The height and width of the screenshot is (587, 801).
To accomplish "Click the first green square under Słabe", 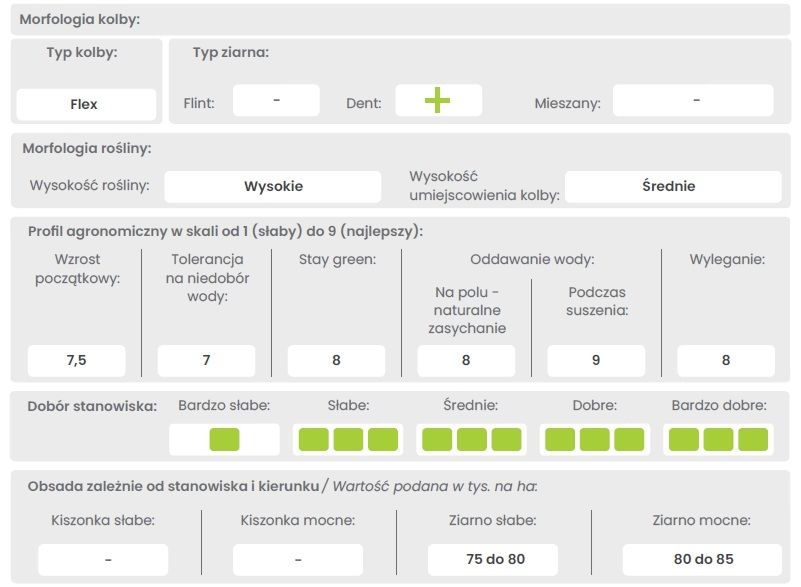I will (x=314, y=439).
